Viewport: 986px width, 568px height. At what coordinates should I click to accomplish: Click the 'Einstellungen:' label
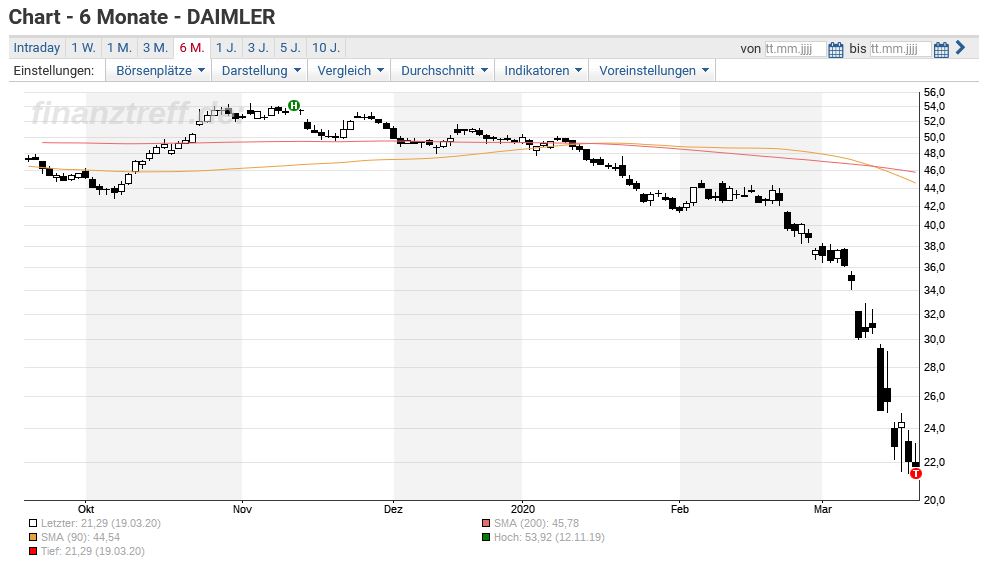[x=54, y=70]
